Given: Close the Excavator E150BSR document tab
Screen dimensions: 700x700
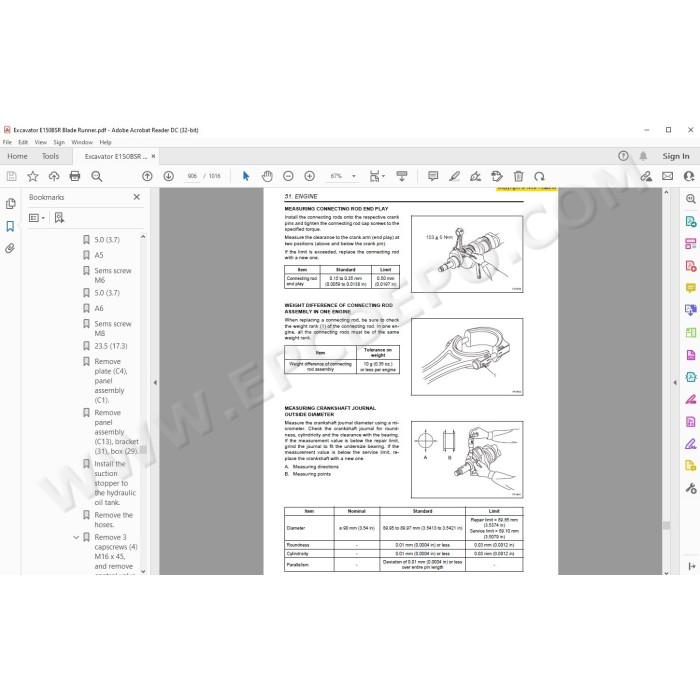Looking at the screenshot, I should click(153, 156).
